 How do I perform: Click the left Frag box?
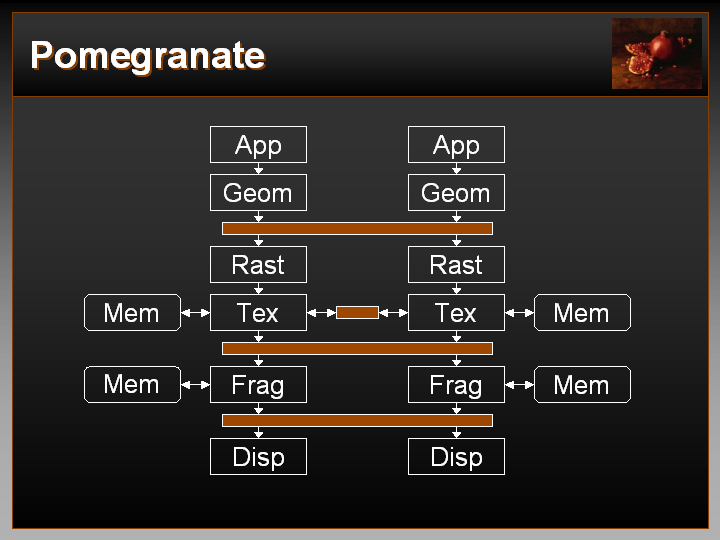258,385
